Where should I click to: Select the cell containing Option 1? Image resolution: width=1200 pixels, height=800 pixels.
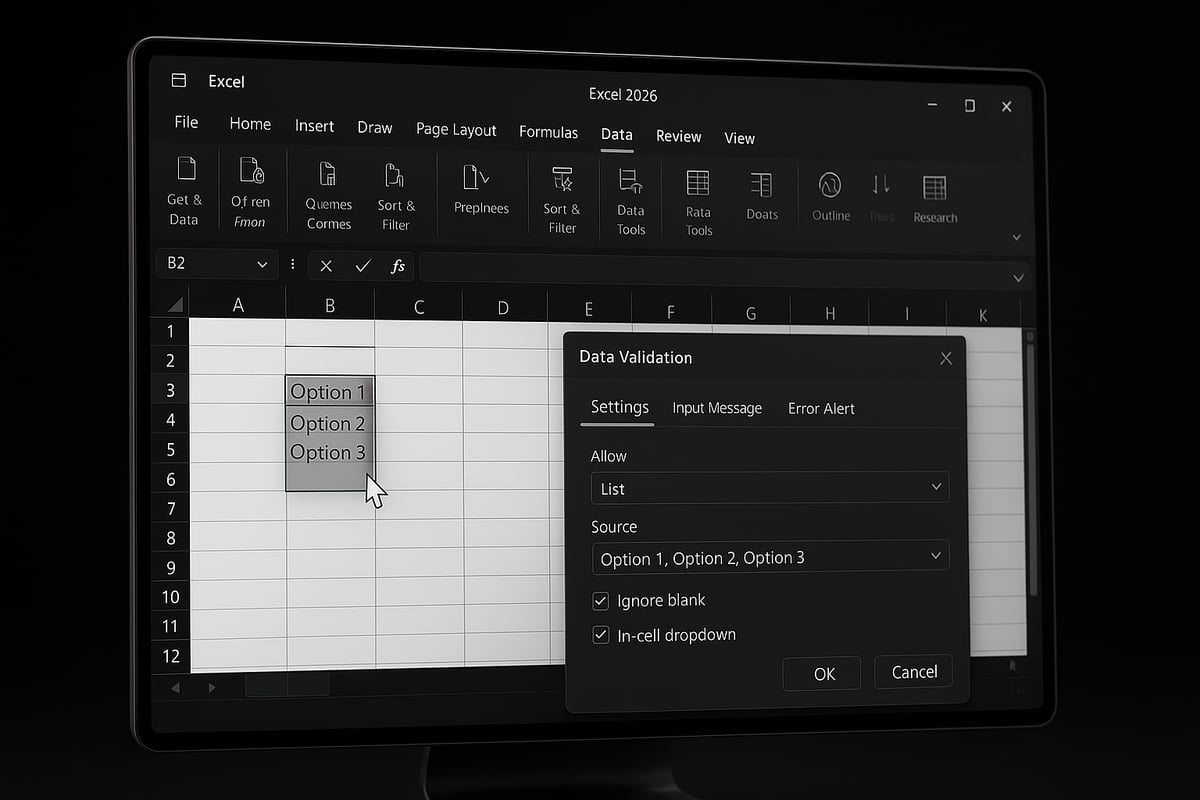pos(329,391)
